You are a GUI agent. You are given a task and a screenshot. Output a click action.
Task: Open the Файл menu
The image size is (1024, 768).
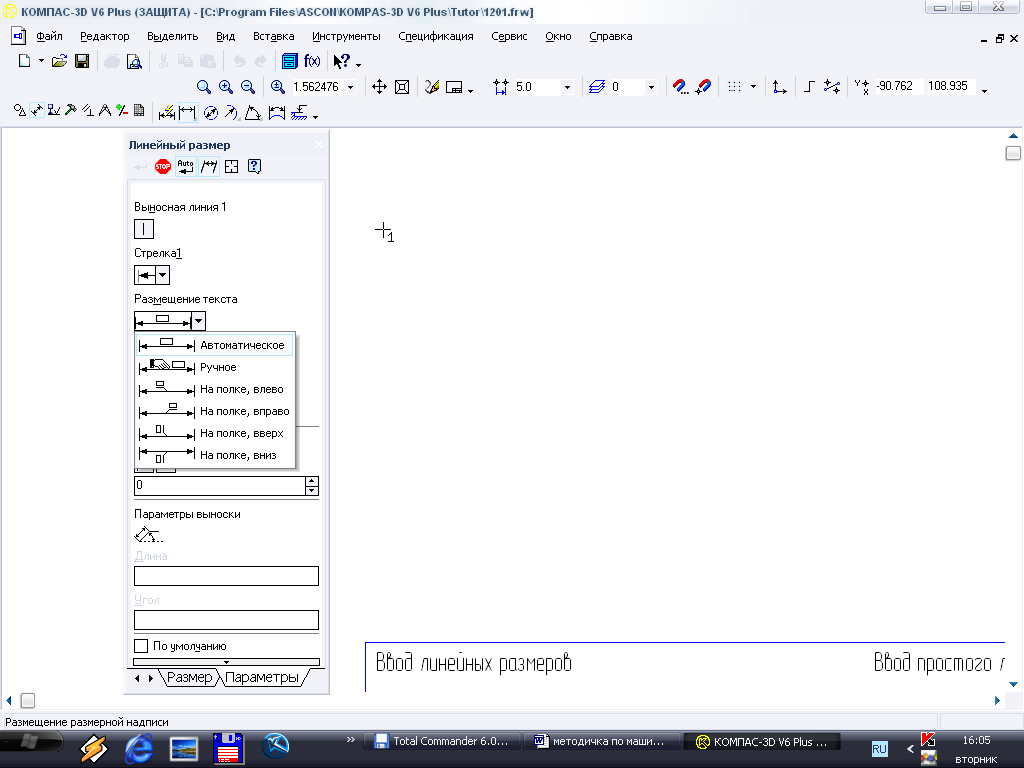click(49, 37)
